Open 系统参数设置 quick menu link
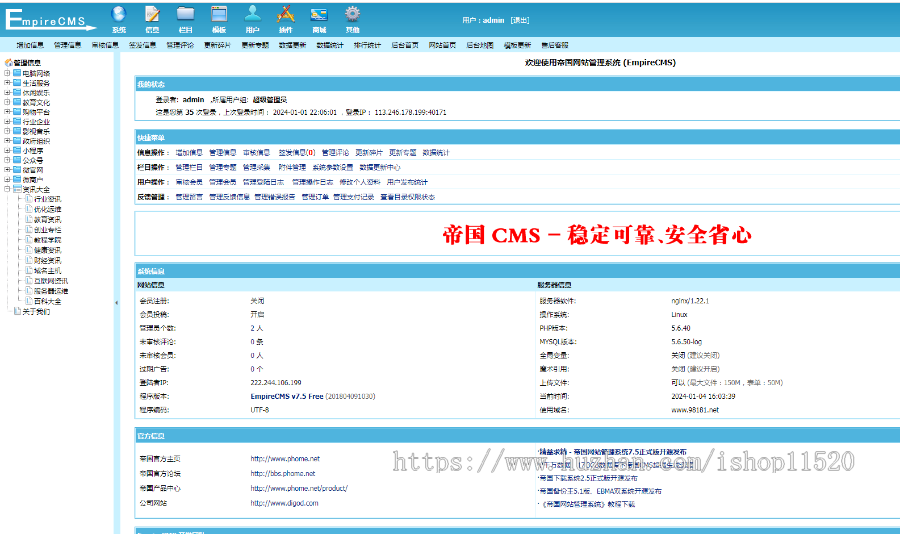The image size is (900, 534). (333, 168)
